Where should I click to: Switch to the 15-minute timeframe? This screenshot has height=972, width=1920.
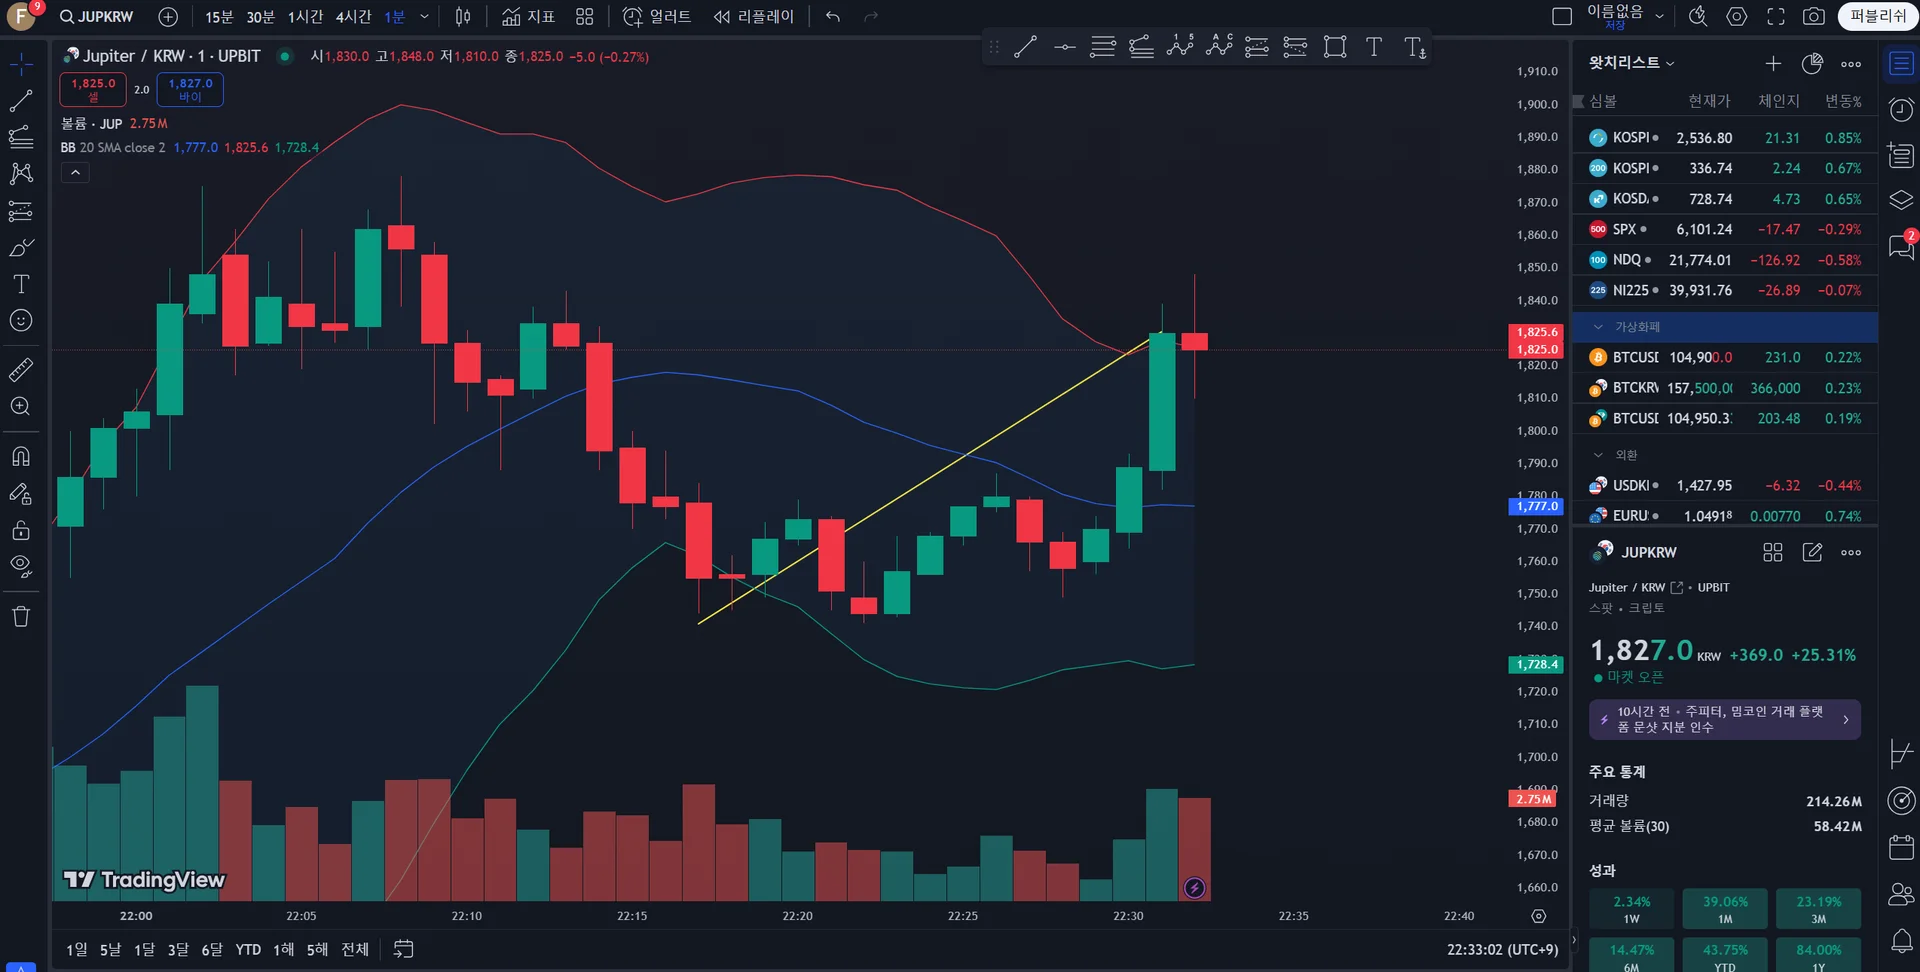coord(219,17)
